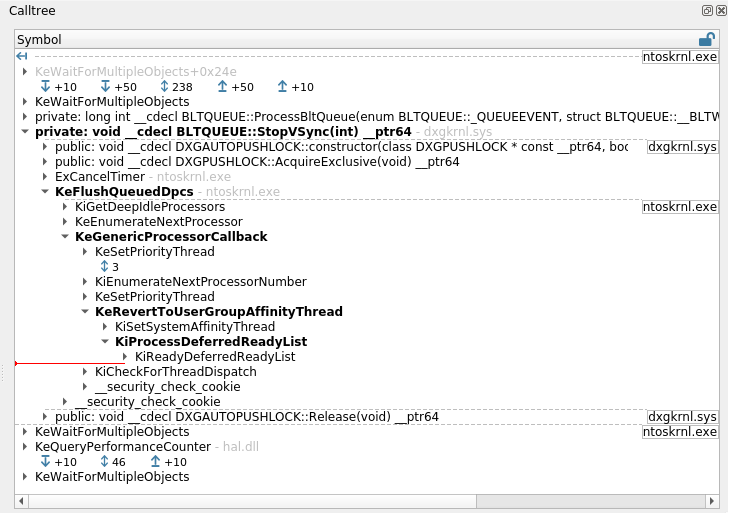Click the horizontal scrollbar right arrow

(710, 500)
